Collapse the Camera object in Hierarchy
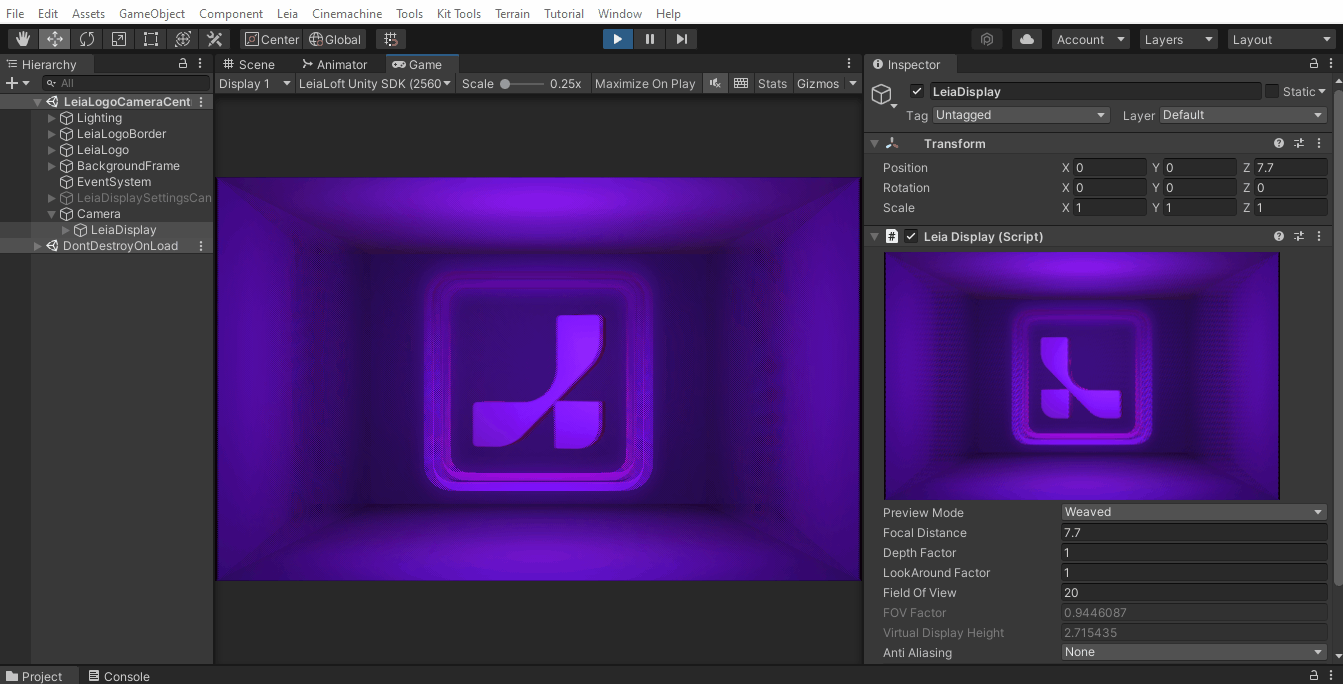The image size is (1343, 684). [x=53, y=214]
